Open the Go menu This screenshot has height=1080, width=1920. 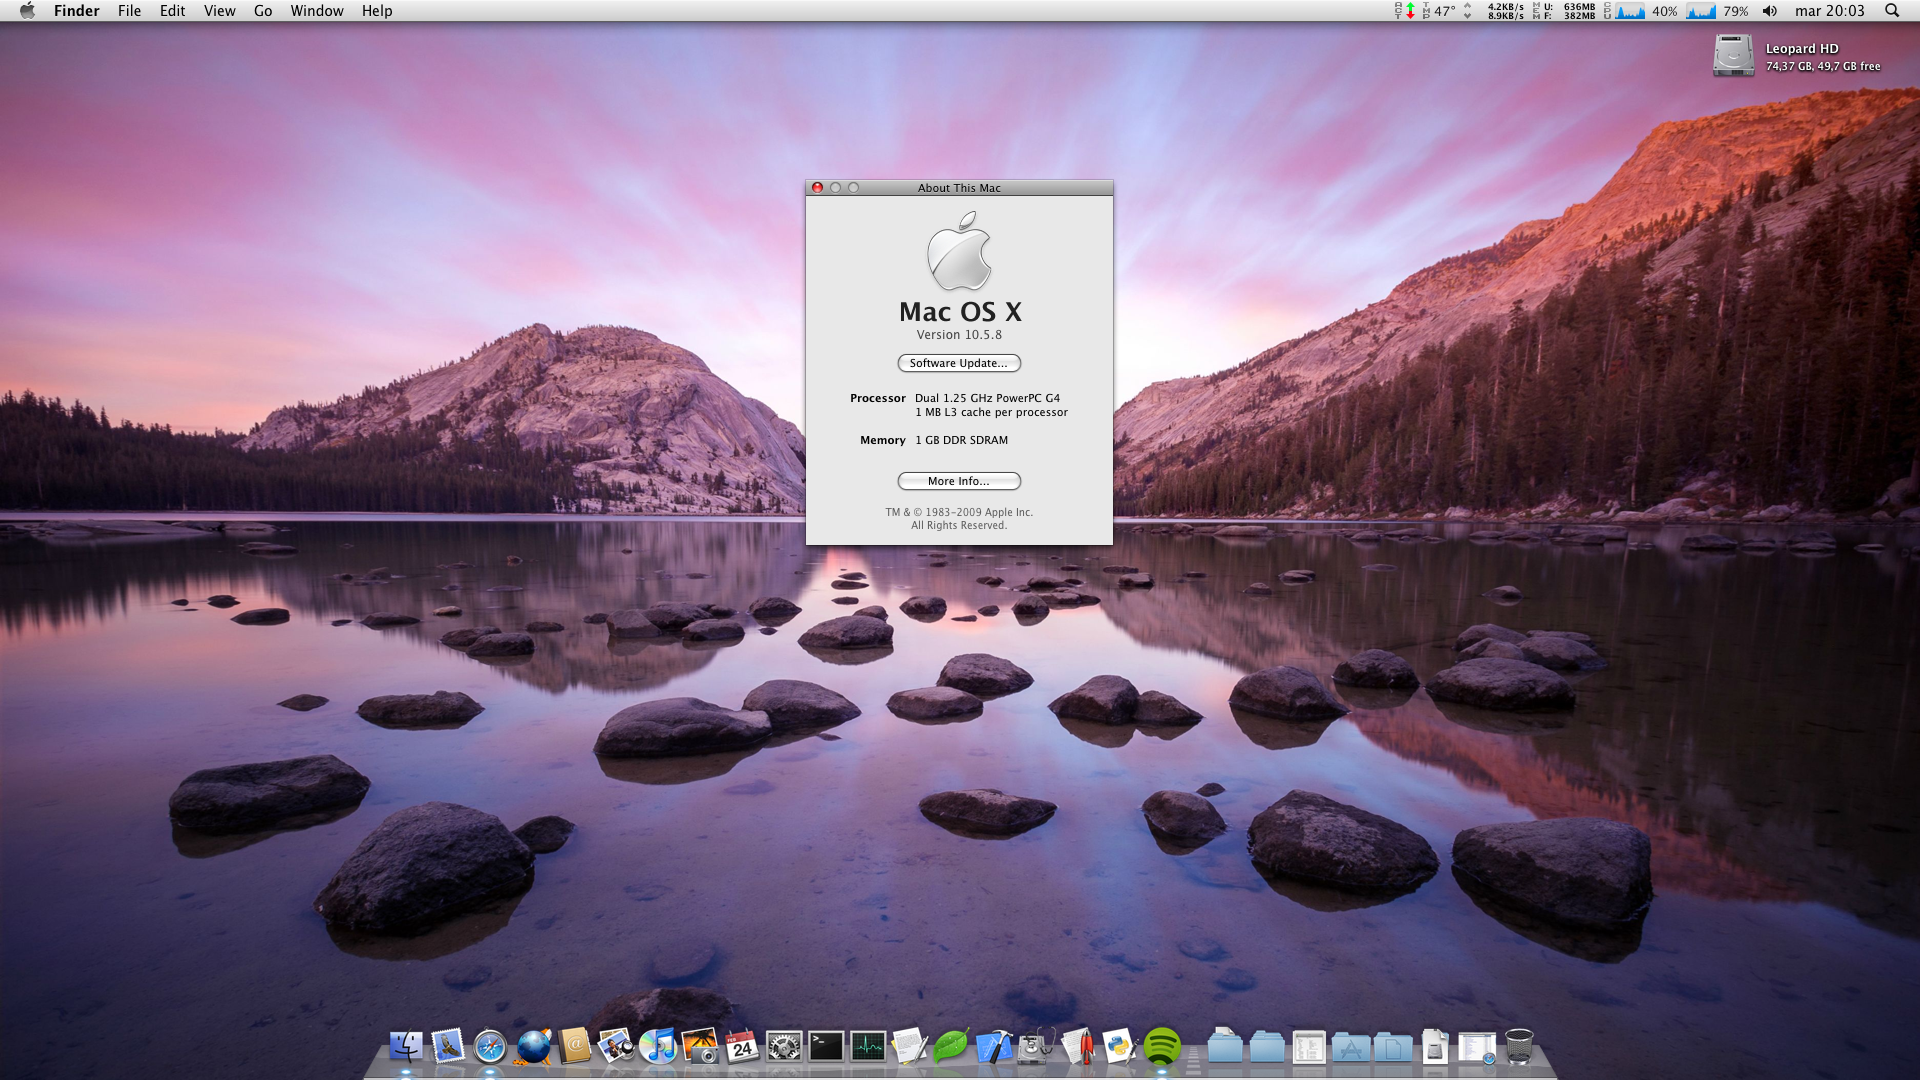[x=263, y=11]
